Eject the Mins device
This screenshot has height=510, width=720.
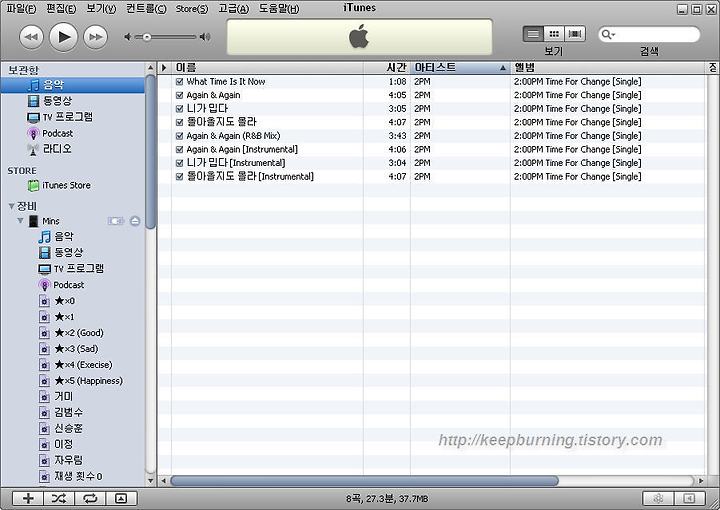pyautogui.click(x=135, y=221)
